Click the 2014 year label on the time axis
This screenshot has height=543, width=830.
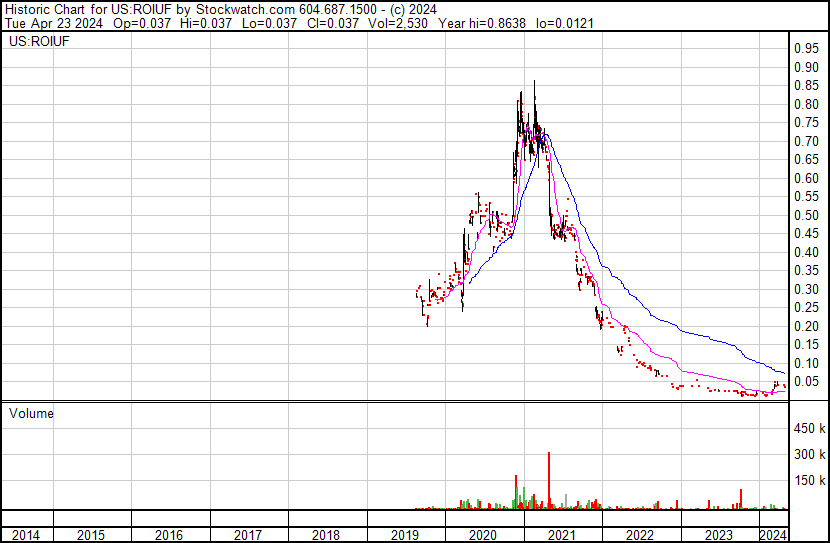(25, 535)
